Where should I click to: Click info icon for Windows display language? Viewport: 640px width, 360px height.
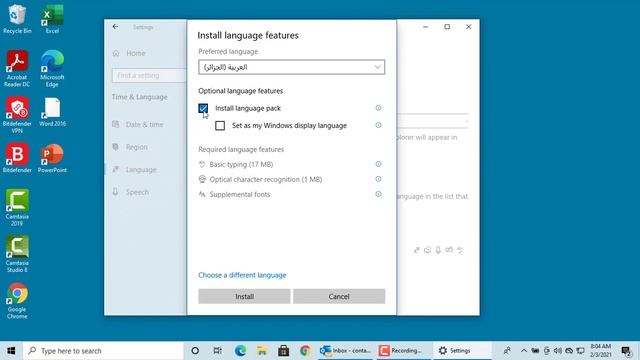[x=378, y=125]
